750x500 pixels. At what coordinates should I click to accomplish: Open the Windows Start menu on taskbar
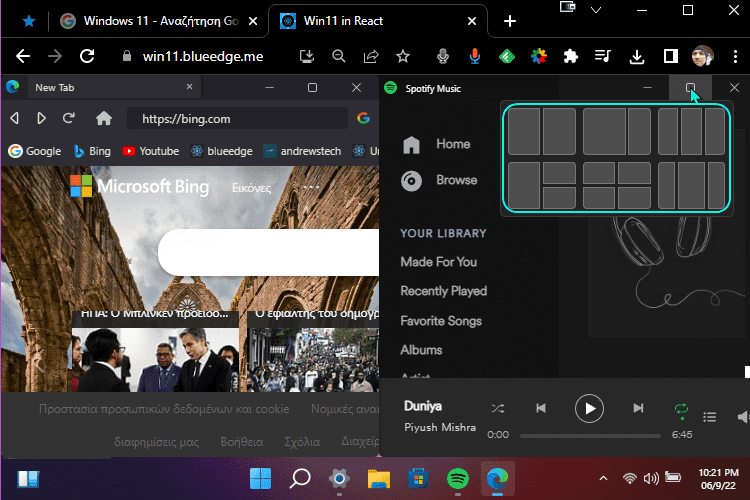(x=260, y=478)
